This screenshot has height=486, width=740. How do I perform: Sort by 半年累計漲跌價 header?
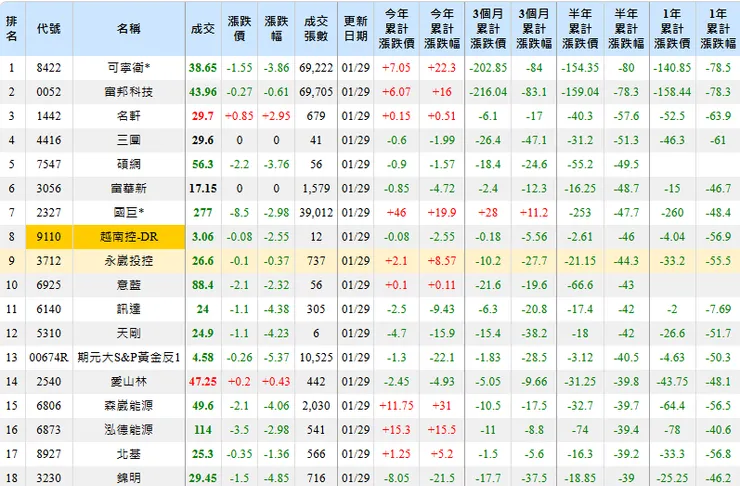coord(580,28)
